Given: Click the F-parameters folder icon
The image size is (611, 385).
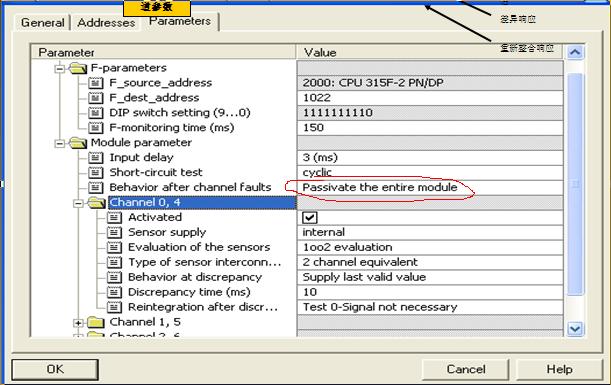Looking at the screenshot, I should coord(78,68).
